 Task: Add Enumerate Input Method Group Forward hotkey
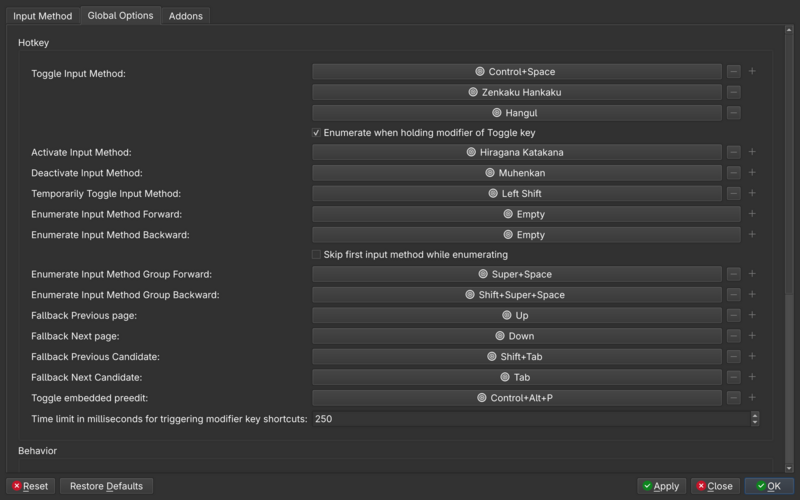[x=752, y=274]
